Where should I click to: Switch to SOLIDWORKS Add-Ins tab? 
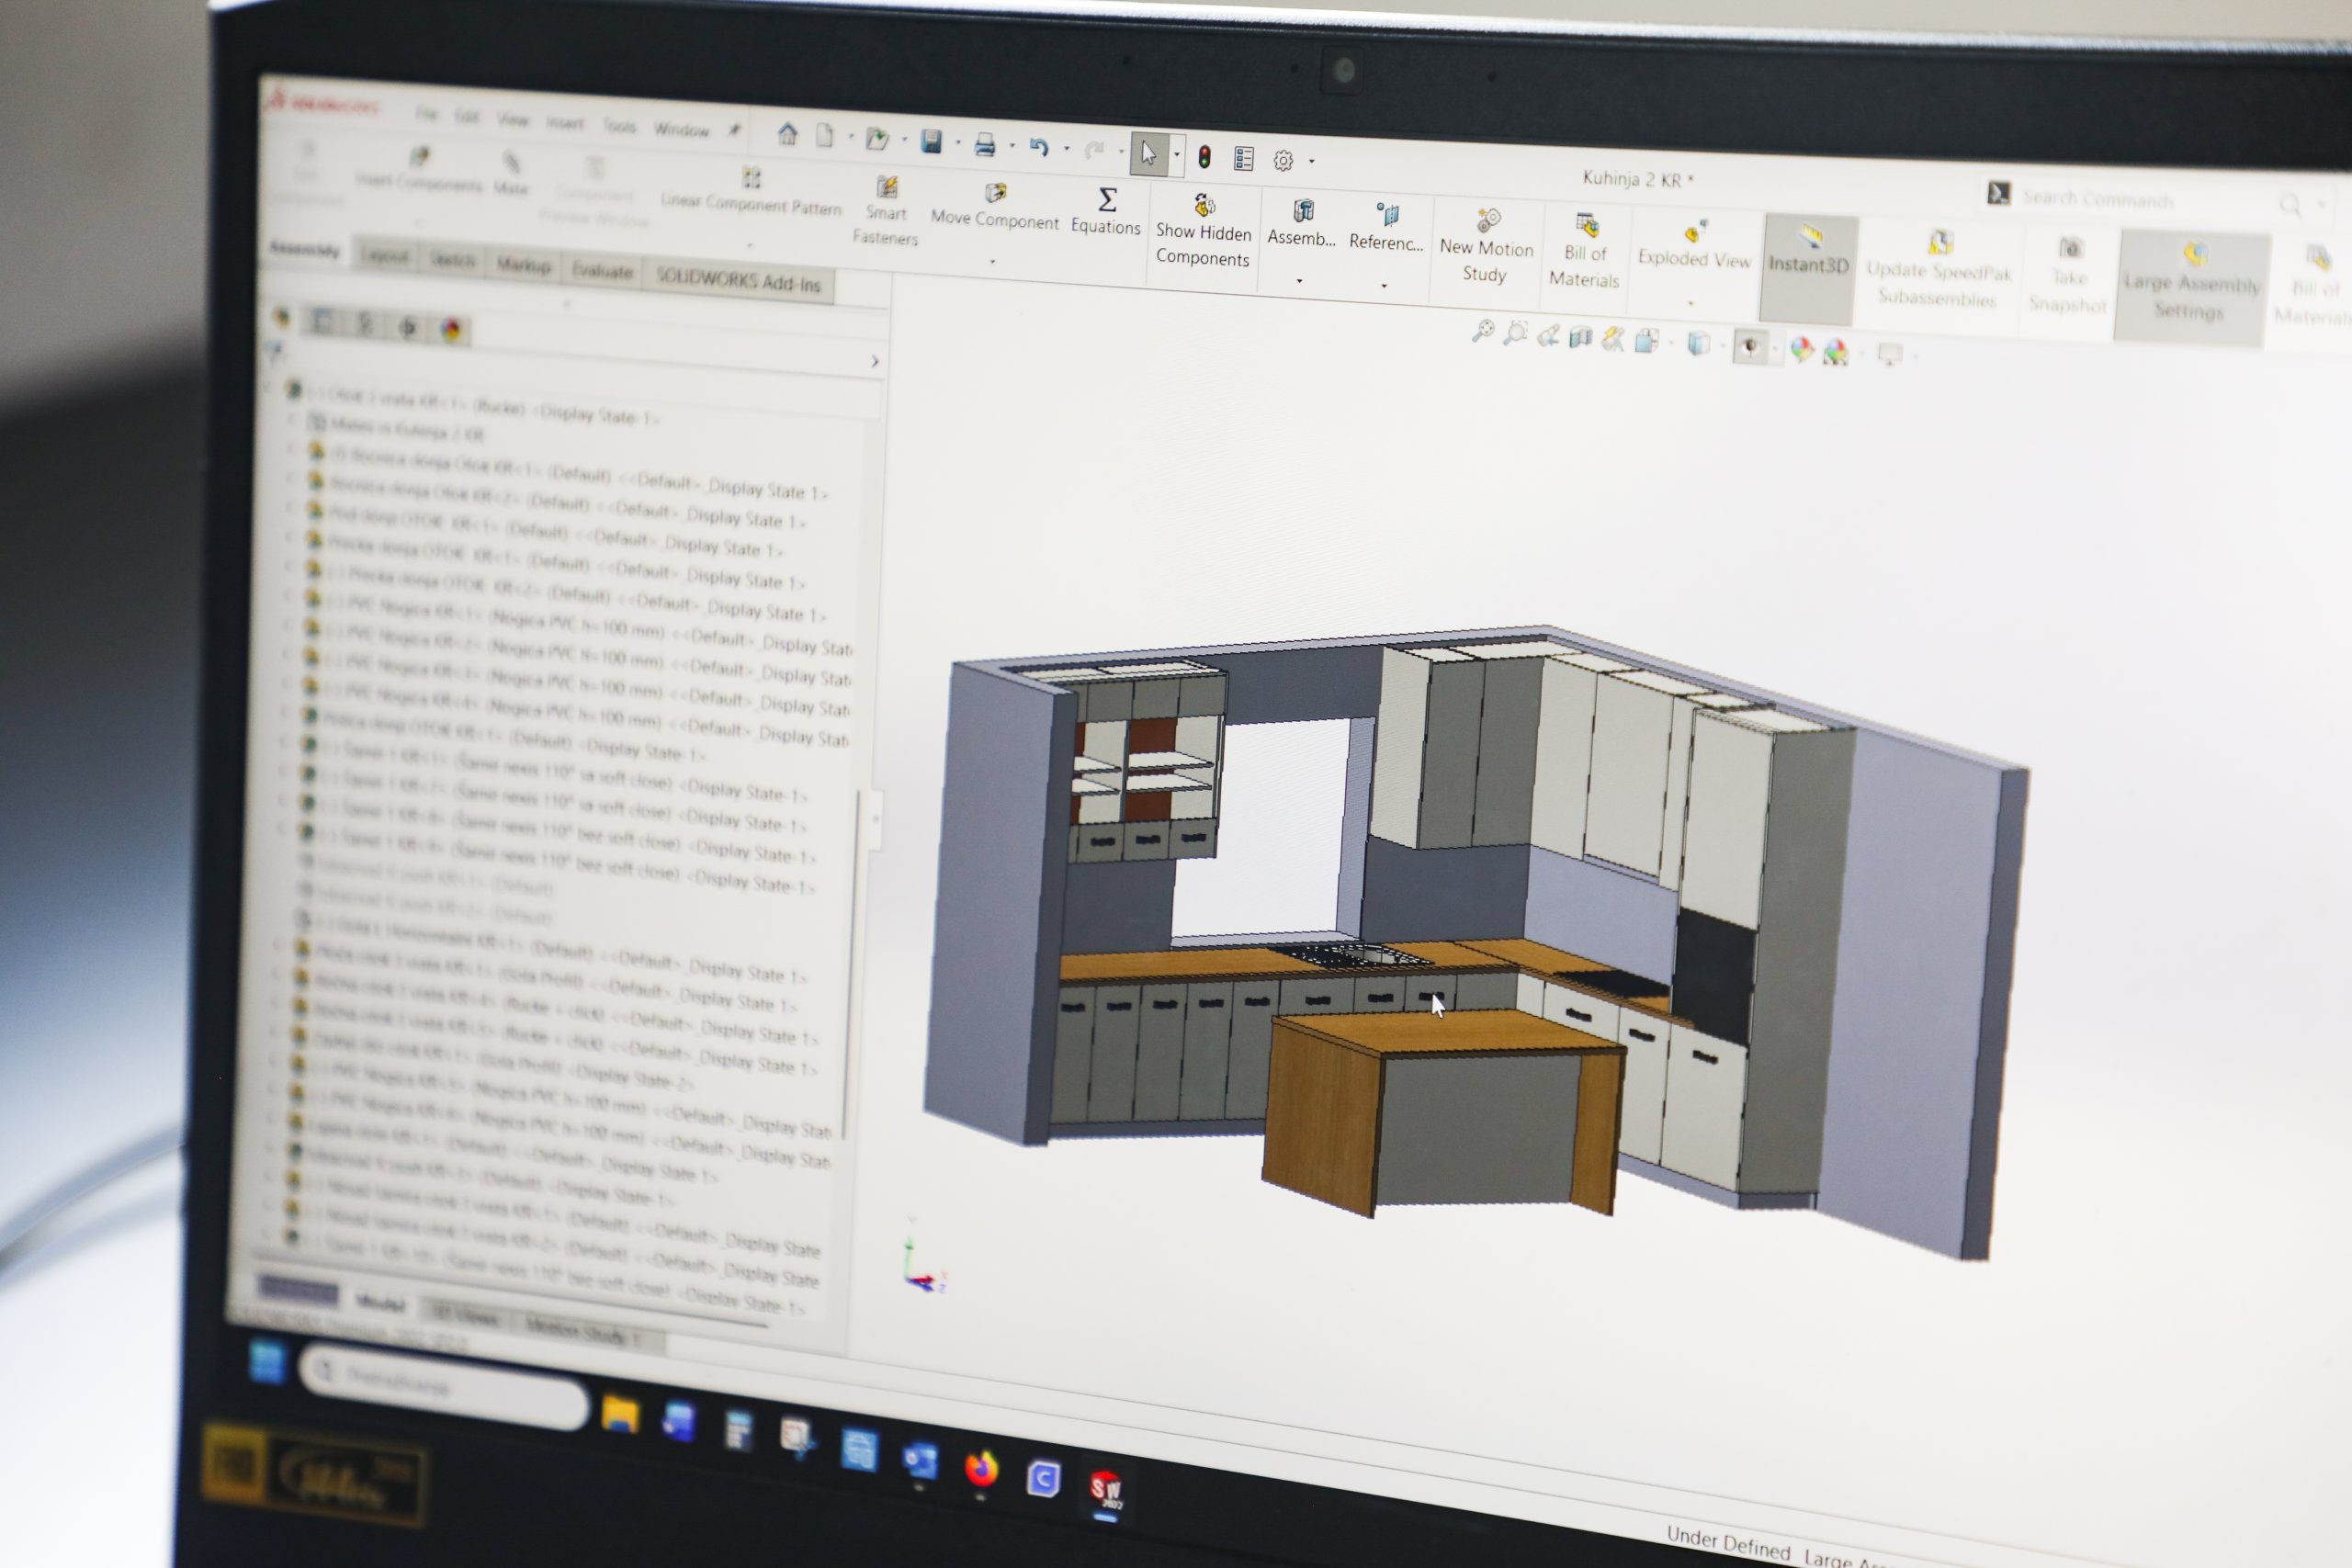click(x=738, y=281)
